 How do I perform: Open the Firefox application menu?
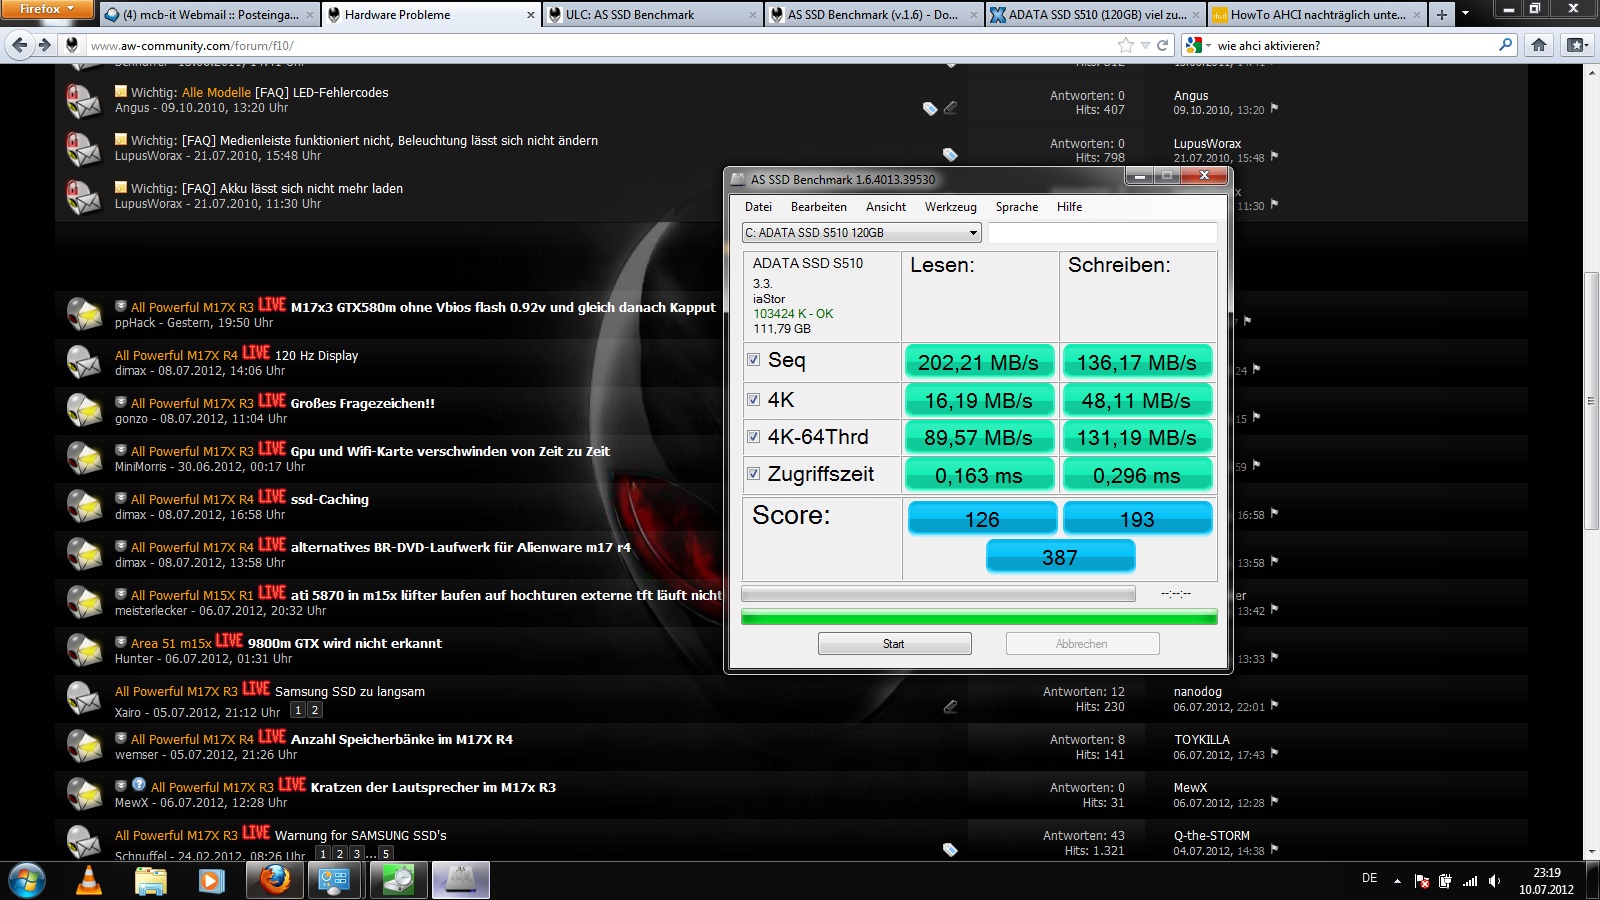47,10
